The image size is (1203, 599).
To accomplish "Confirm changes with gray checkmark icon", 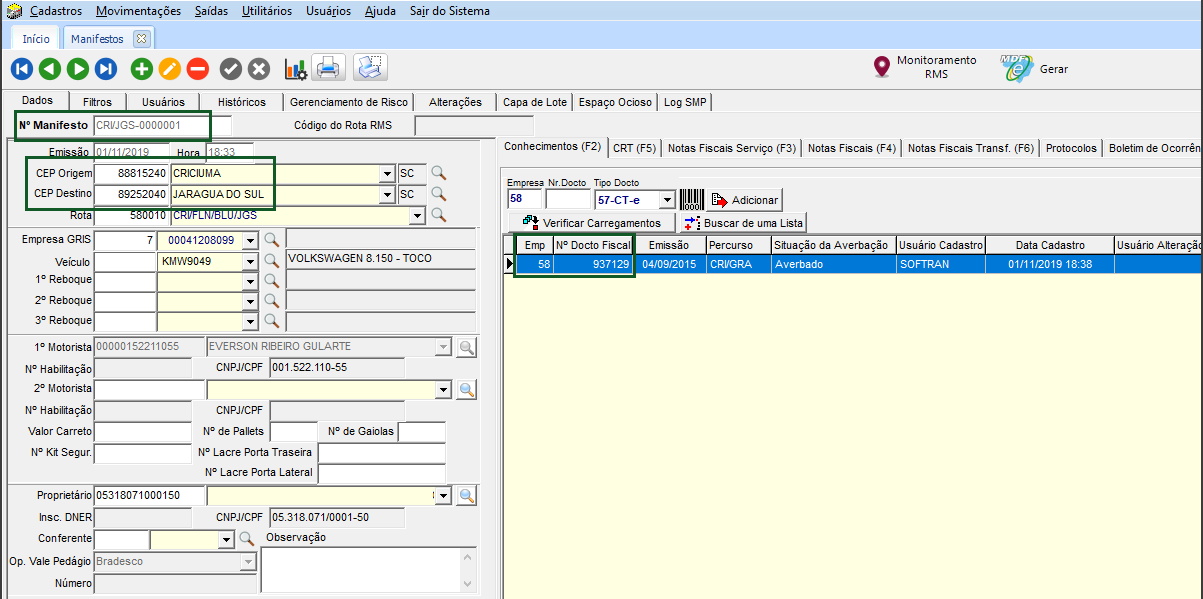I will pos(231,69).
